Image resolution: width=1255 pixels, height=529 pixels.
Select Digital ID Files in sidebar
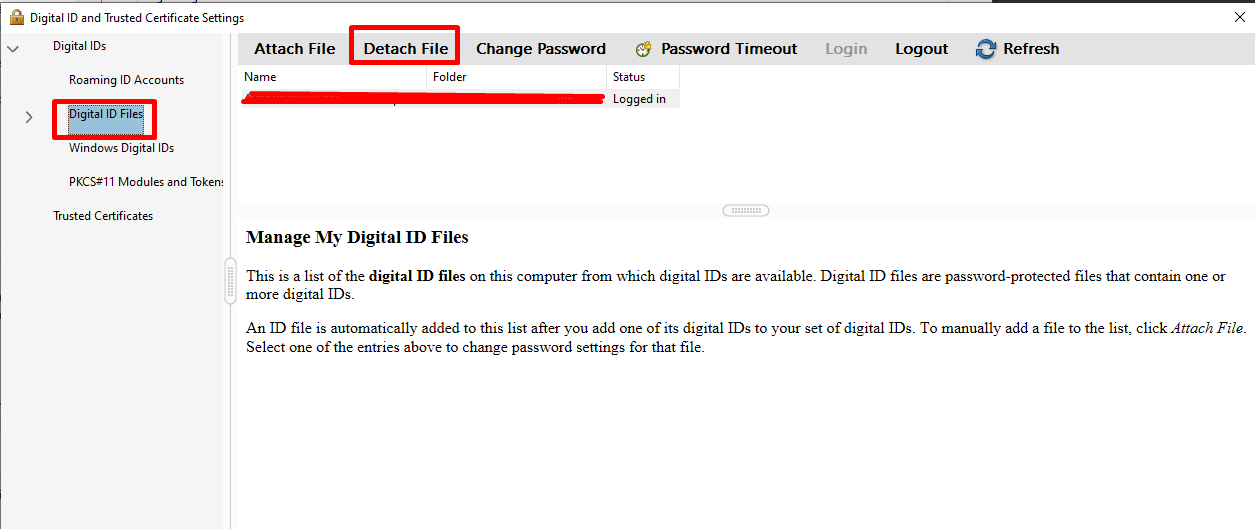click(x=105, y=114)
